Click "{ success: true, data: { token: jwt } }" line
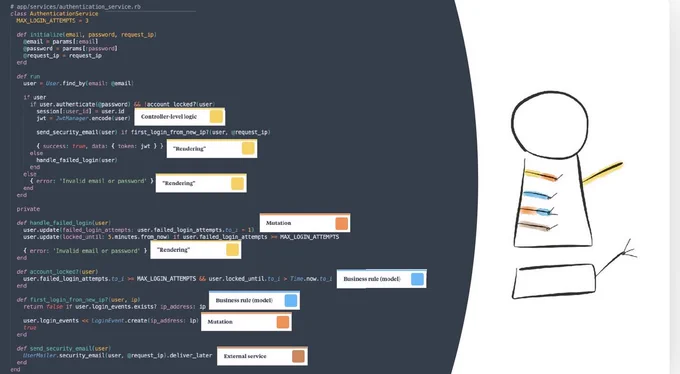Image resolution: width=680 pixels, height=374 pixels. (100, 146)
